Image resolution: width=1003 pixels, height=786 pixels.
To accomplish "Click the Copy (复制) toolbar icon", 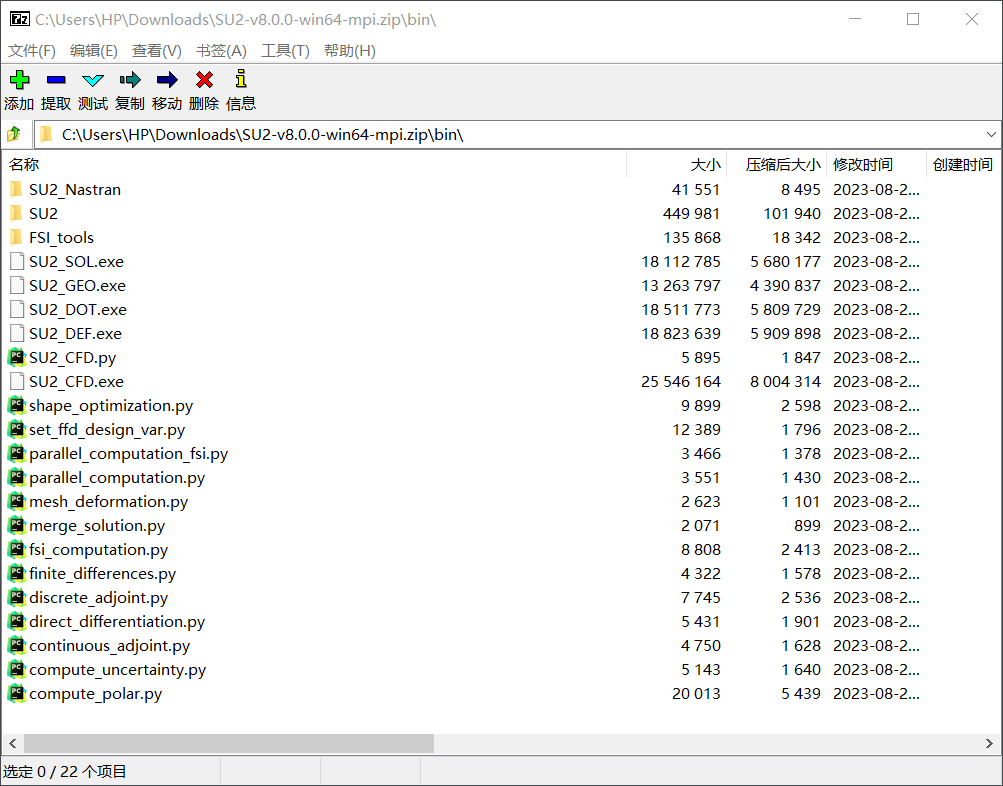I will coord(130,81).
